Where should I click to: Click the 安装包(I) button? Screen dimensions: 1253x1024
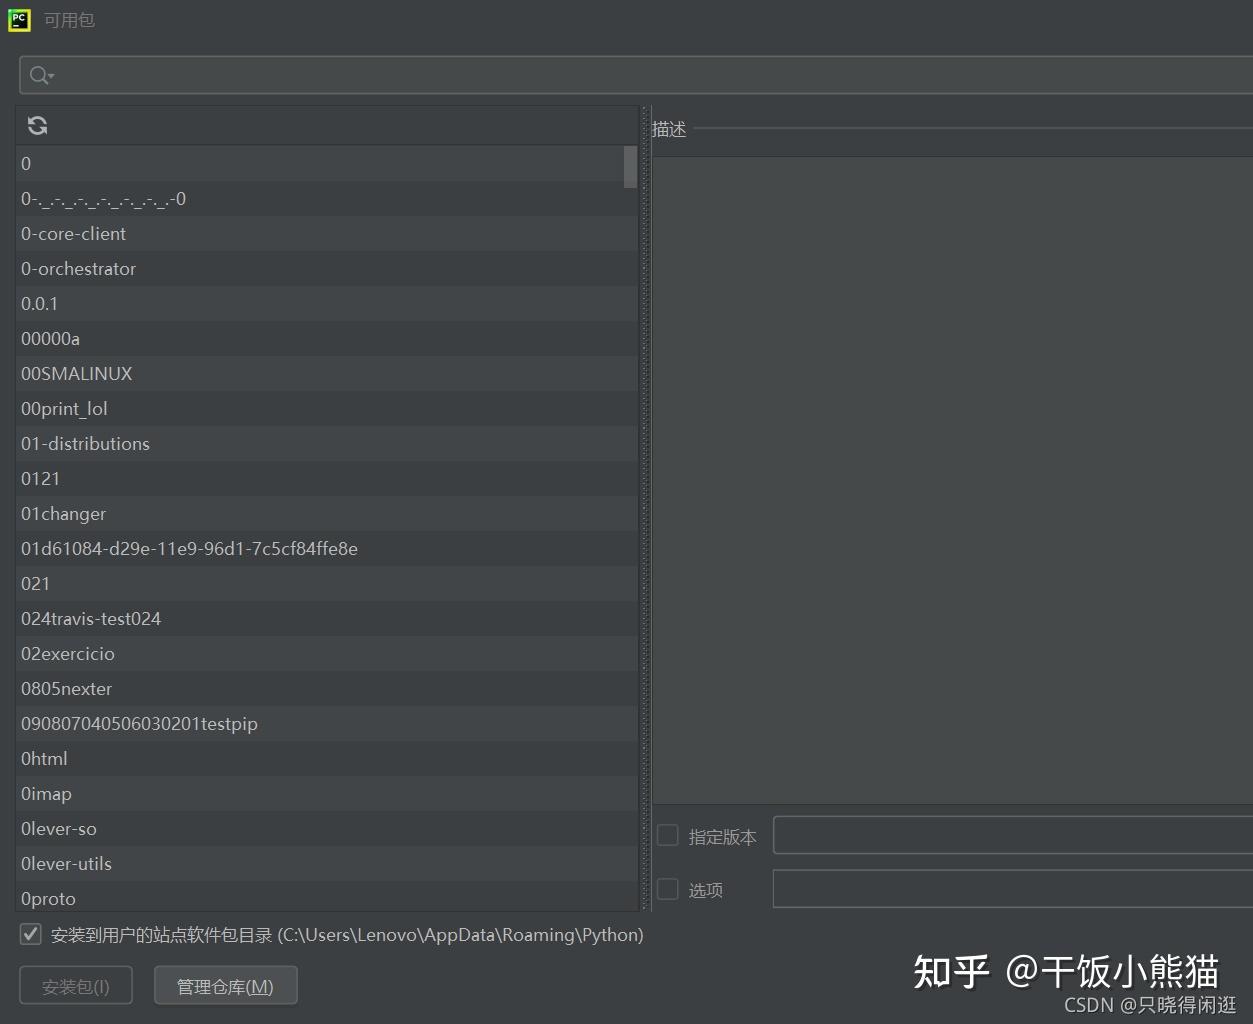75,985
